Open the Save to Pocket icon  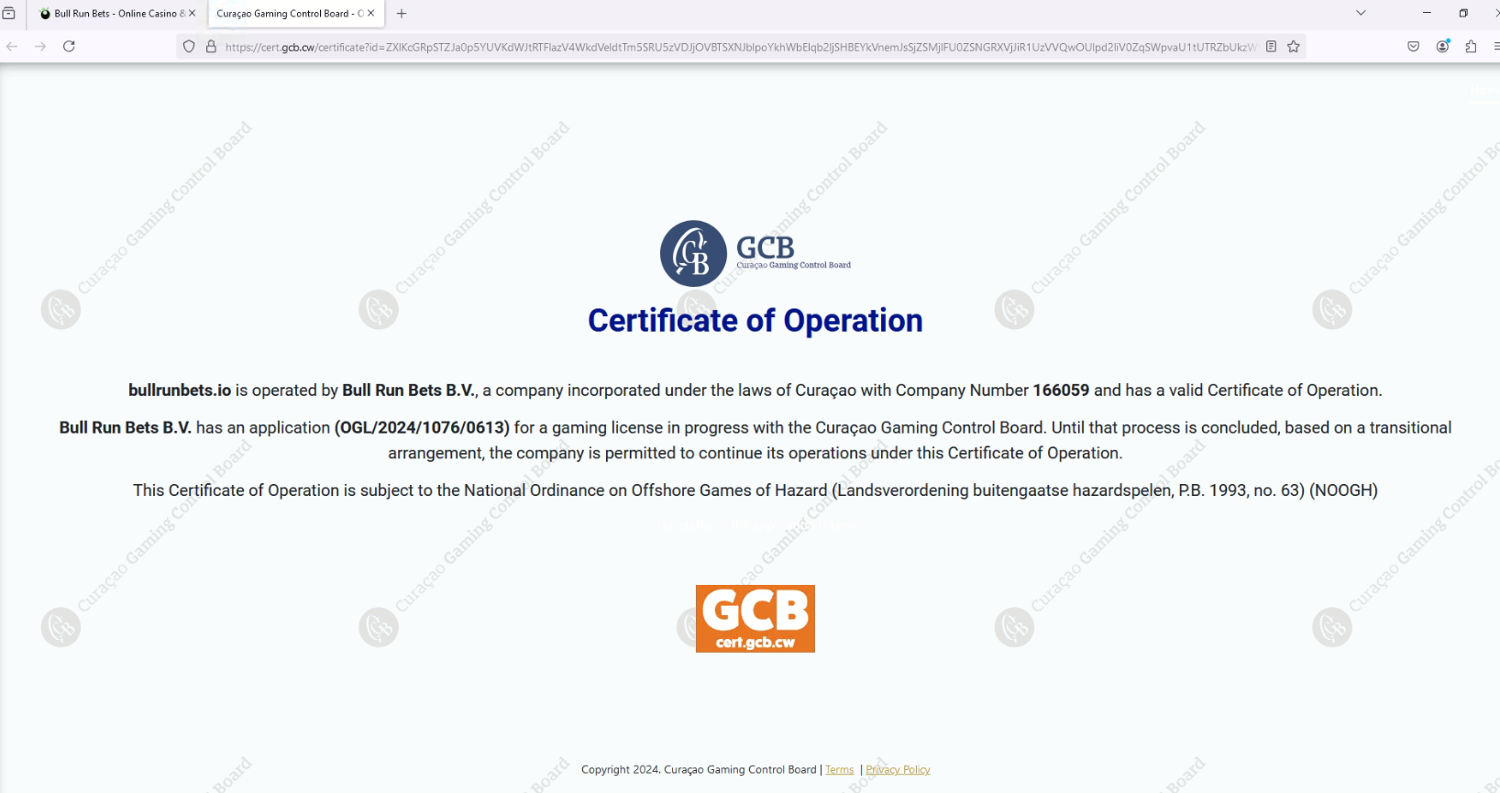point(1413,46)
